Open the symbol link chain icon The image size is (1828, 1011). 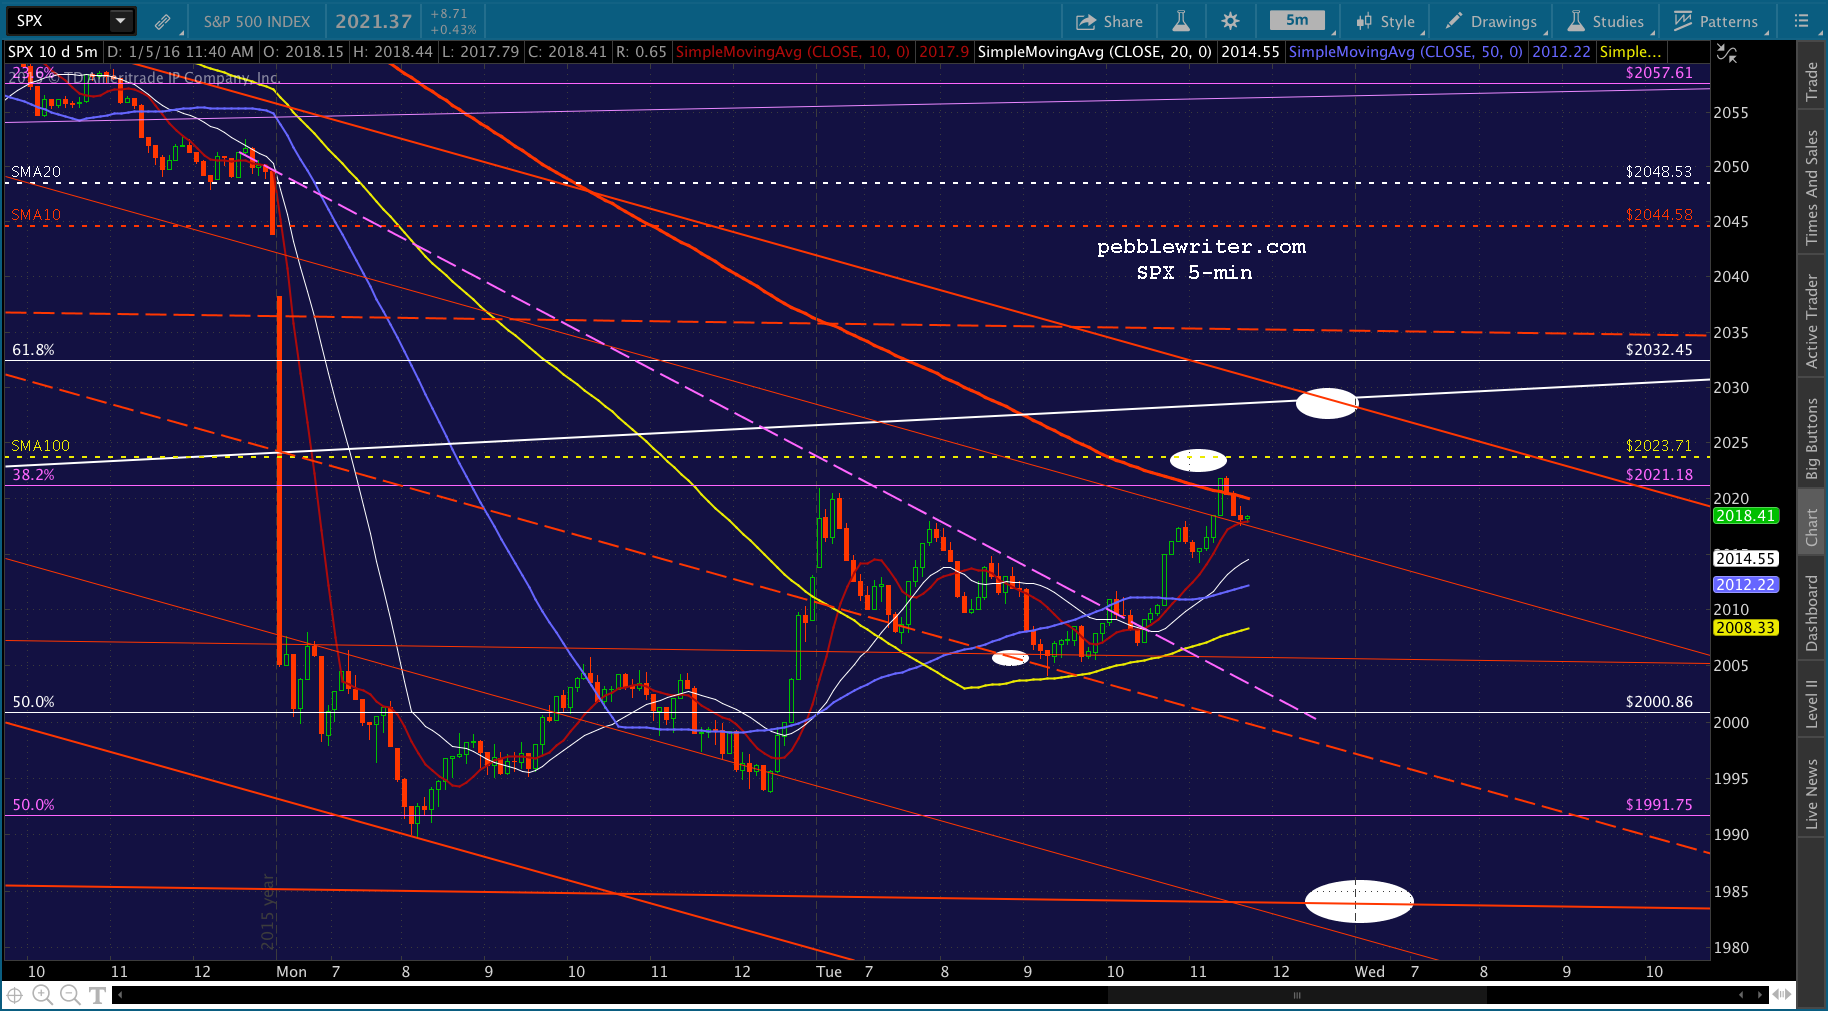click(x=162, y=21)
